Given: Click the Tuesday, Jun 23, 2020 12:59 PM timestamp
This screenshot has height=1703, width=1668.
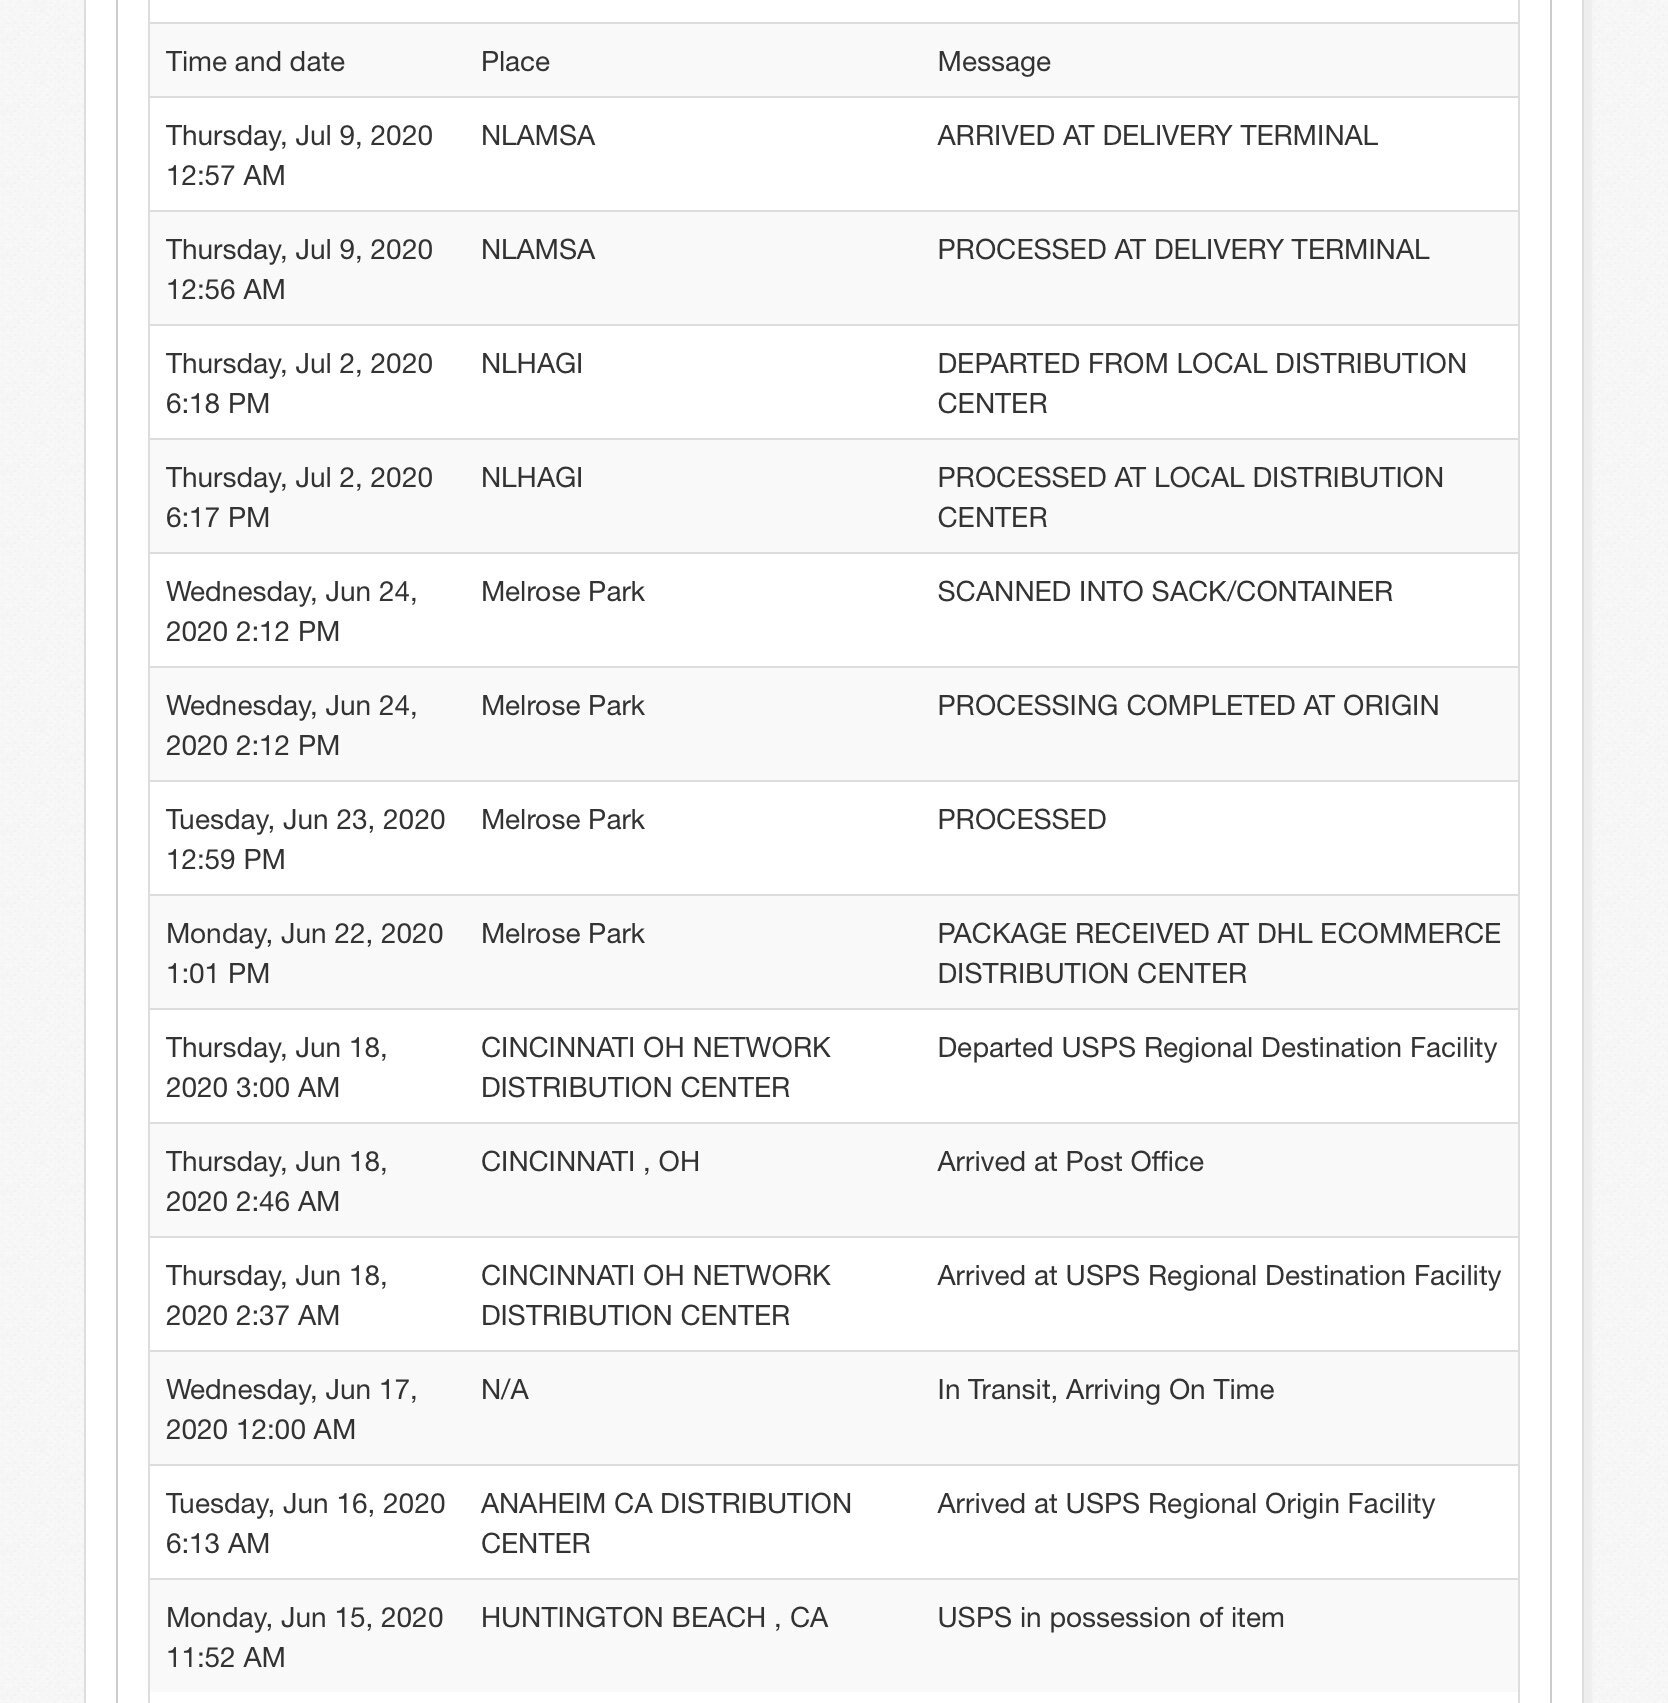Looking at the screenshot, I should (x=305, y=839).
